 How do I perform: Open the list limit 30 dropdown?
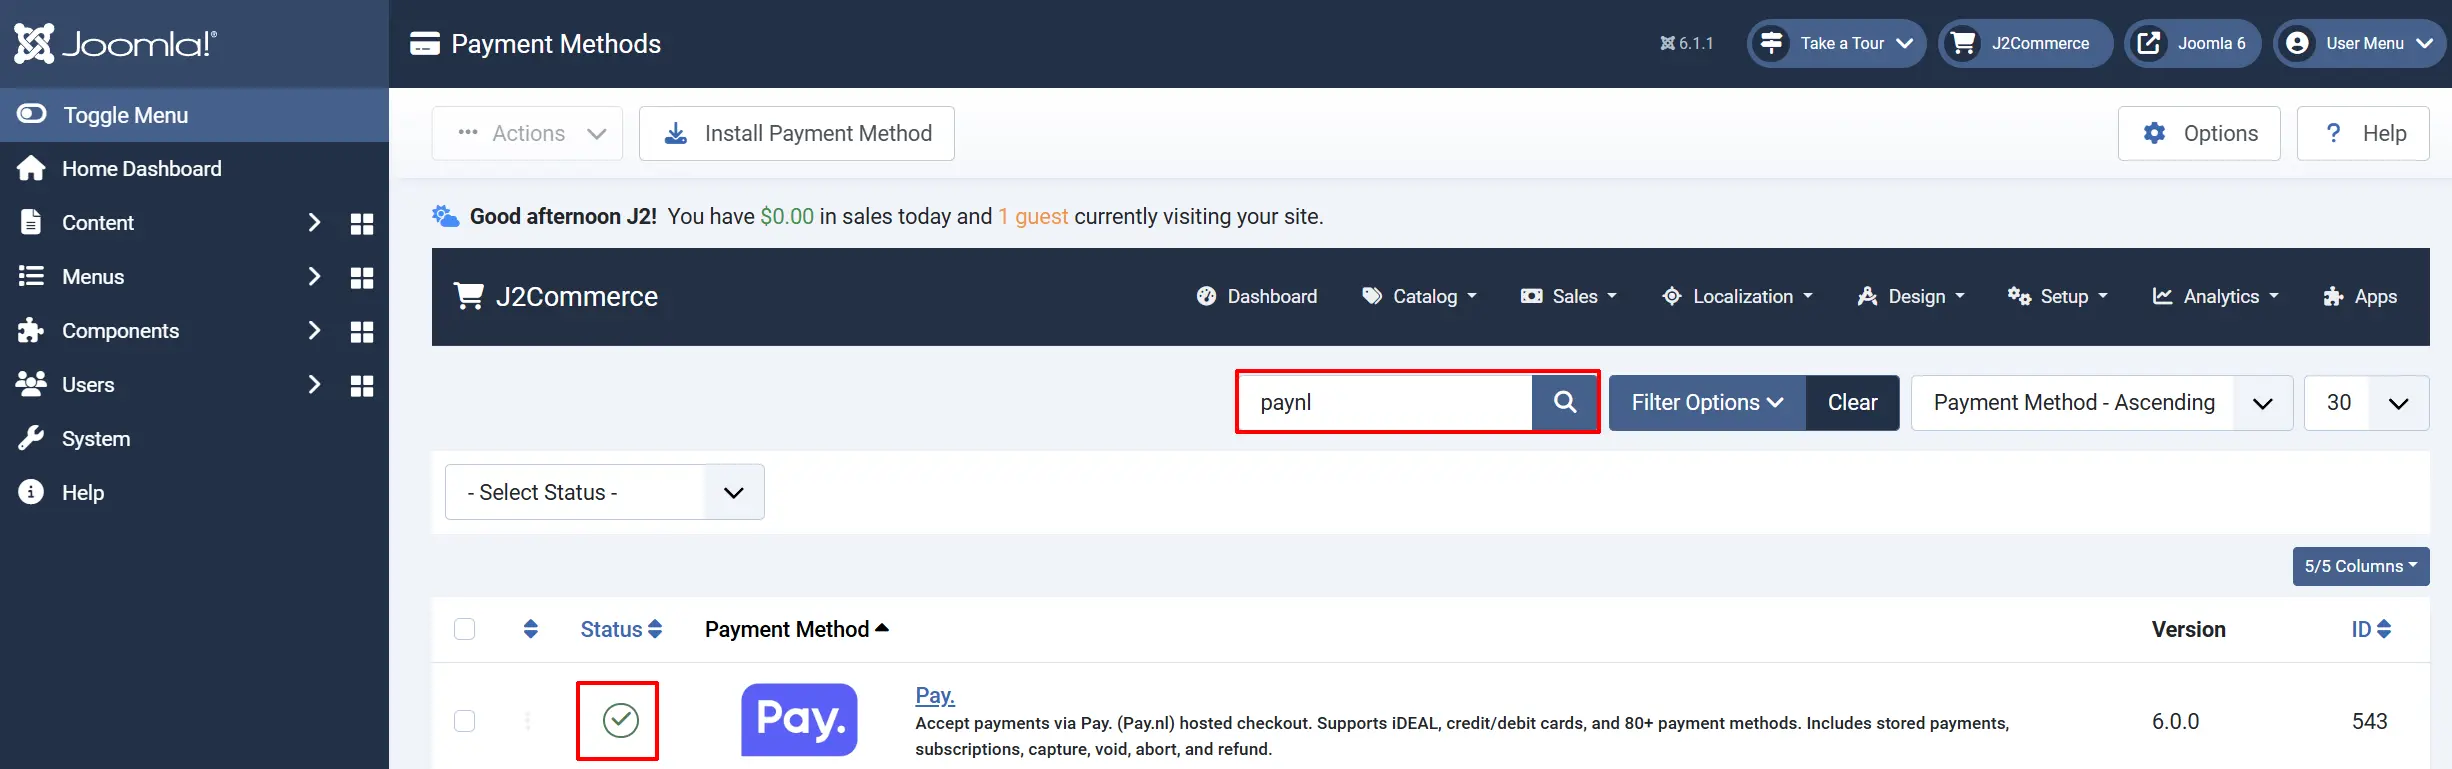pos(2366,402)
